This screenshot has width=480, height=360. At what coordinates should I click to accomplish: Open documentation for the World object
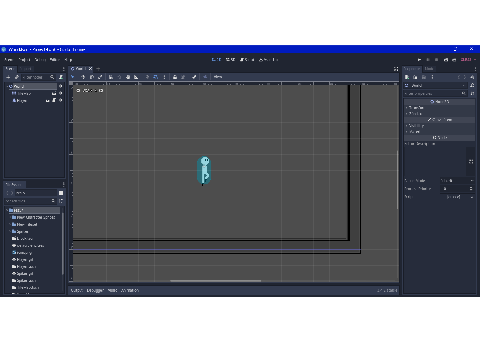pyautogui.click(x=472, y=86)
